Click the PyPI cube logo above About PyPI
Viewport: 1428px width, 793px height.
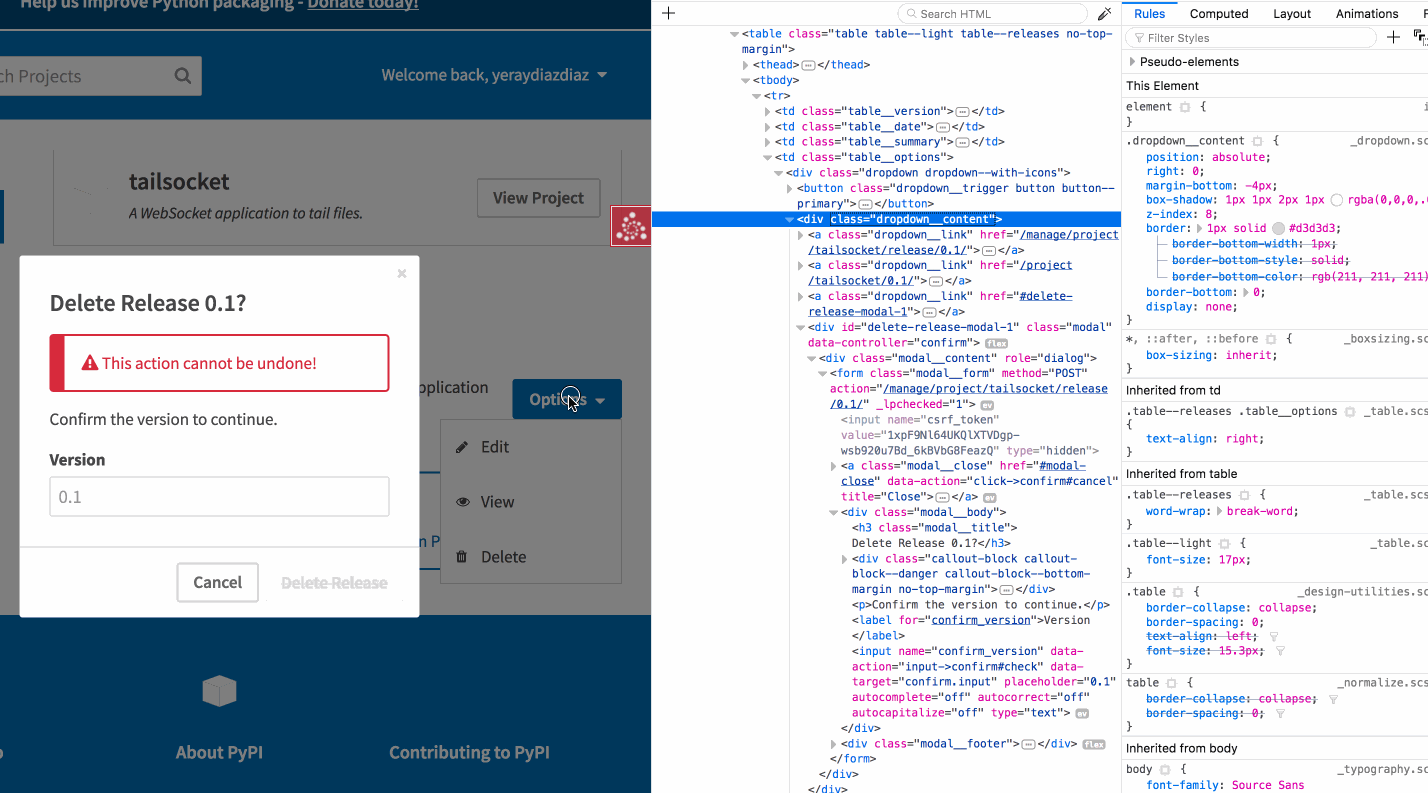point(218,691)
